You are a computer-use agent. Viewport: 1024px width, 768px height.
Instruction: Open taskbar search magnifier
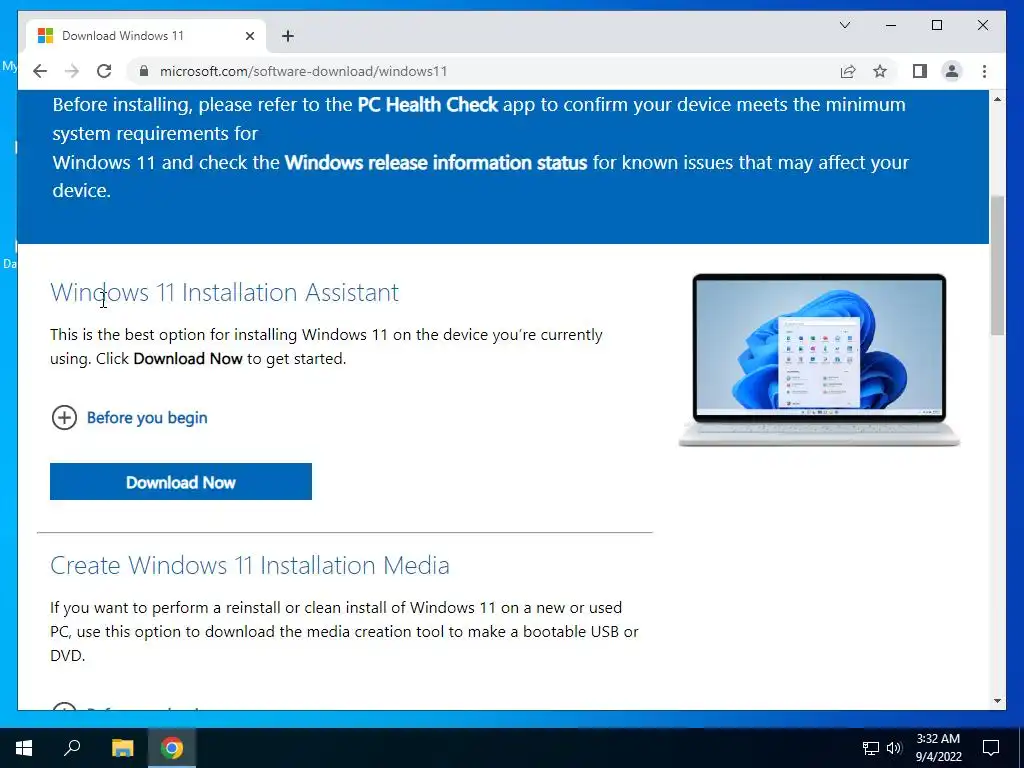pyautogui.click(x=72, y=748)
